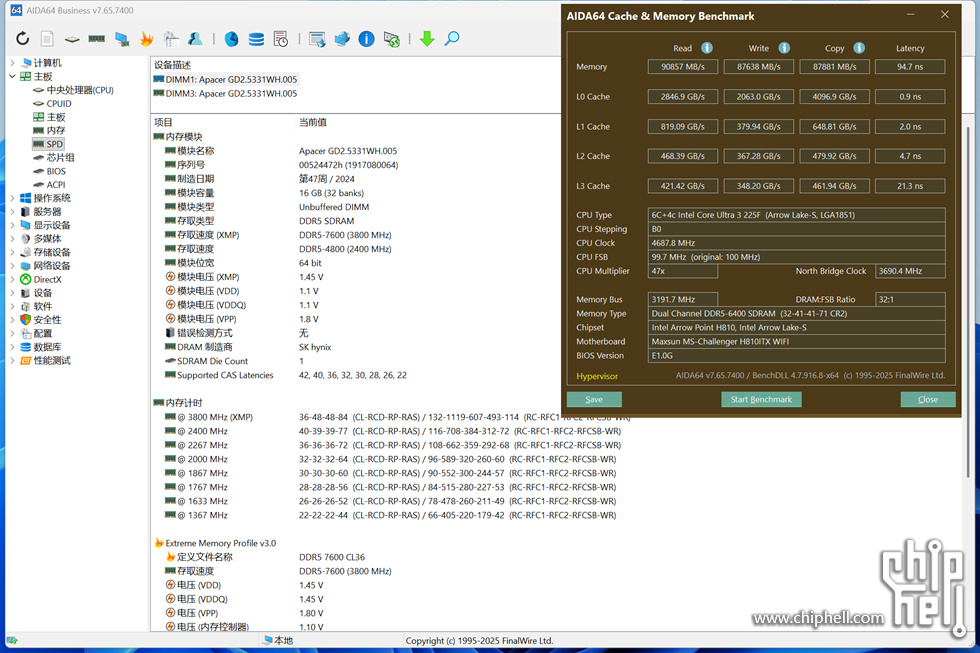This screenshot has height=653, width=980.
Task: Click the monitor with network card toolbar icon
Action: [x=122, y=39]
